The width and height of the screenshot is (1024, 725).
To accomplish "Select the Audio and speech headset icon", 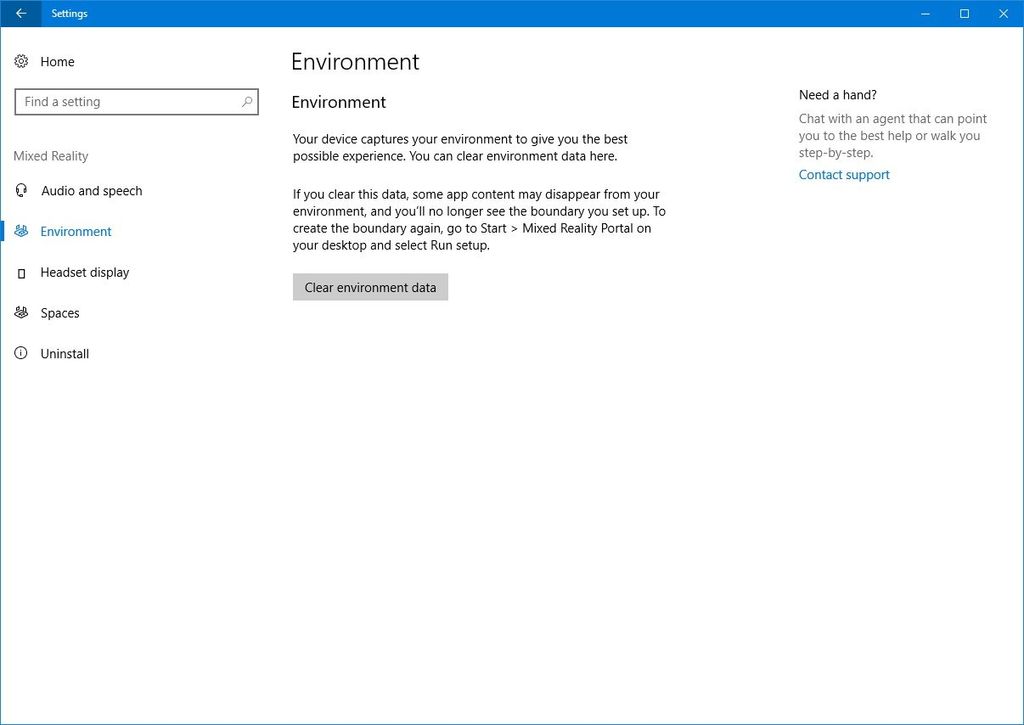I will click(x=21, y=191).
